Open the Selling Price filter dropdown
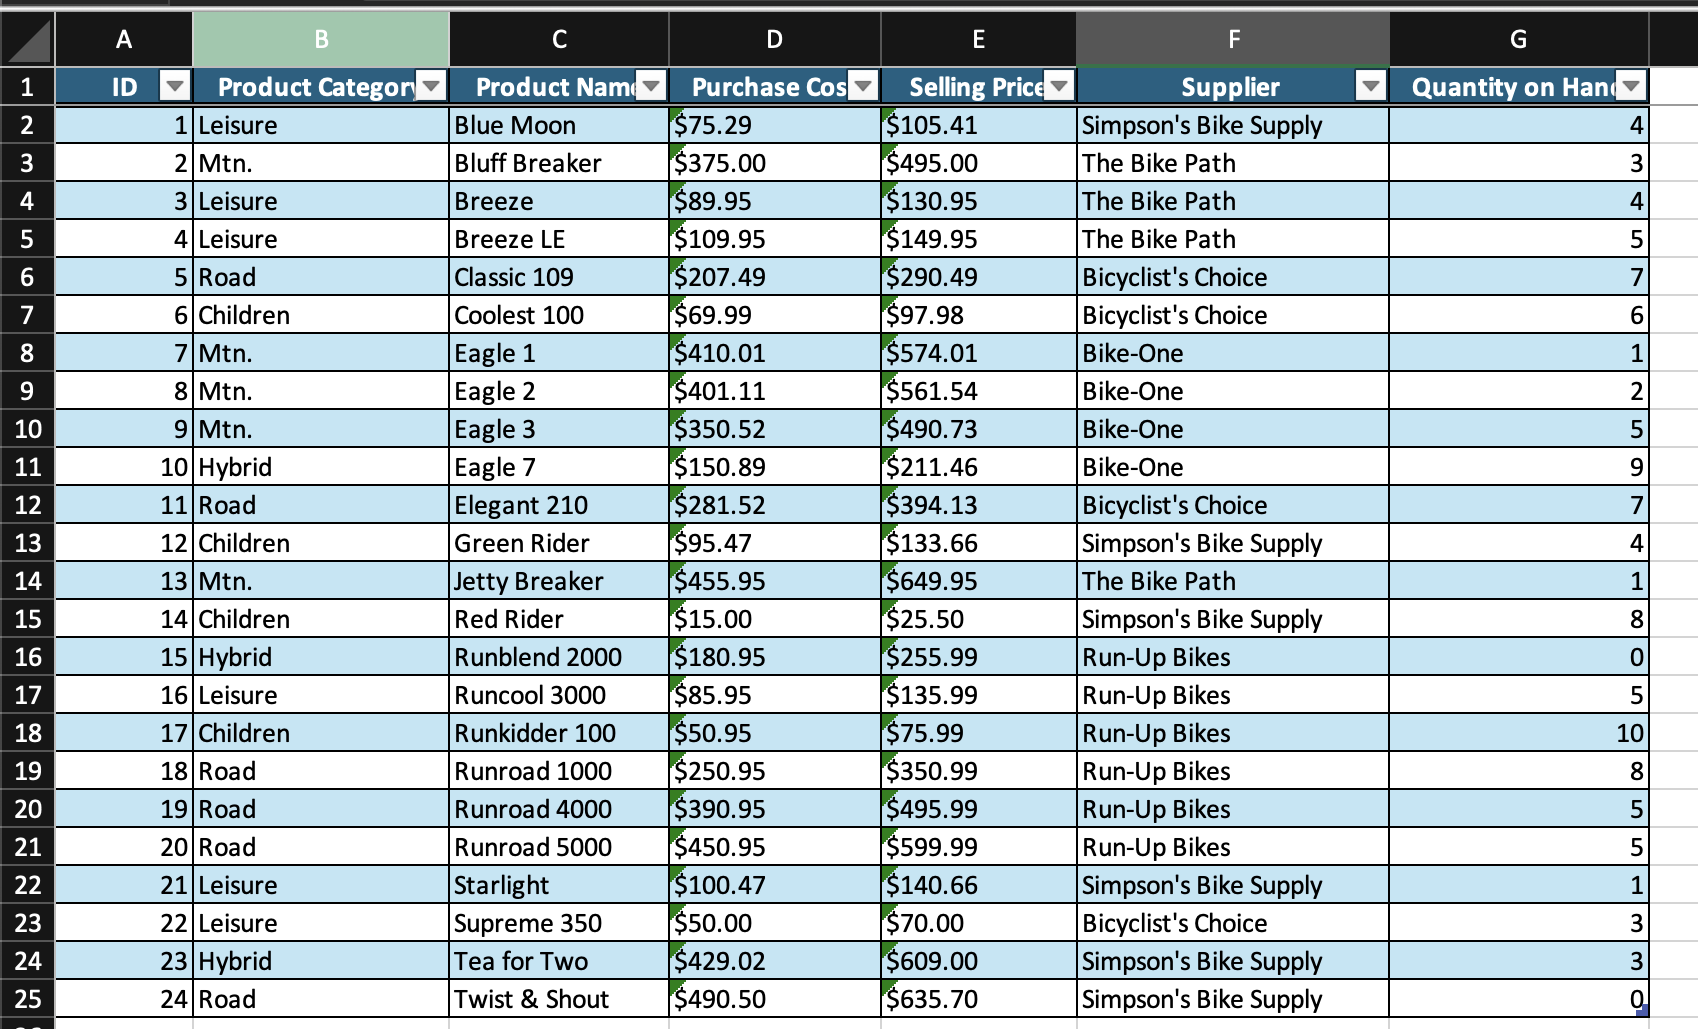1698x1029 pixels. click(1057, 87)
